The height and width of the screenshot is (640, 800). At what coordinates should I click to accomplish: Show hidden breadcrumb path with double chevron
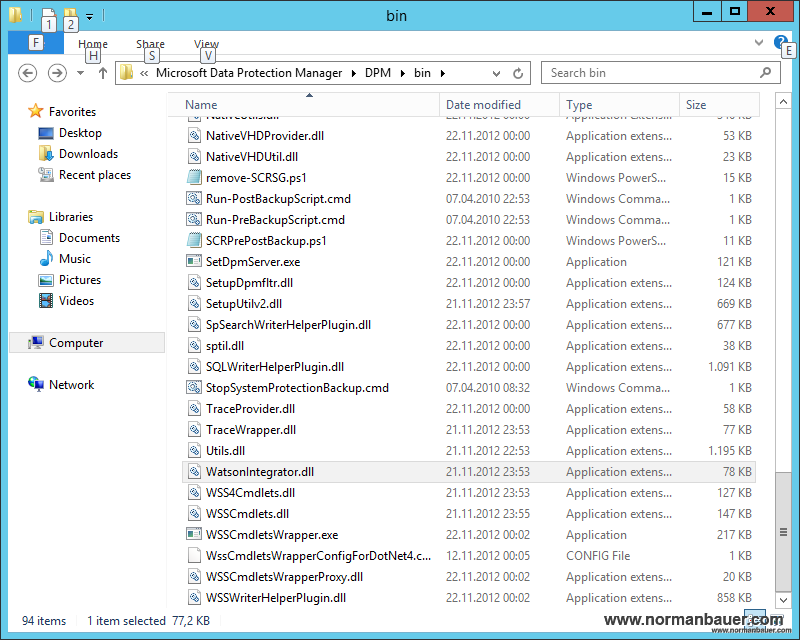tap(144, 73)
